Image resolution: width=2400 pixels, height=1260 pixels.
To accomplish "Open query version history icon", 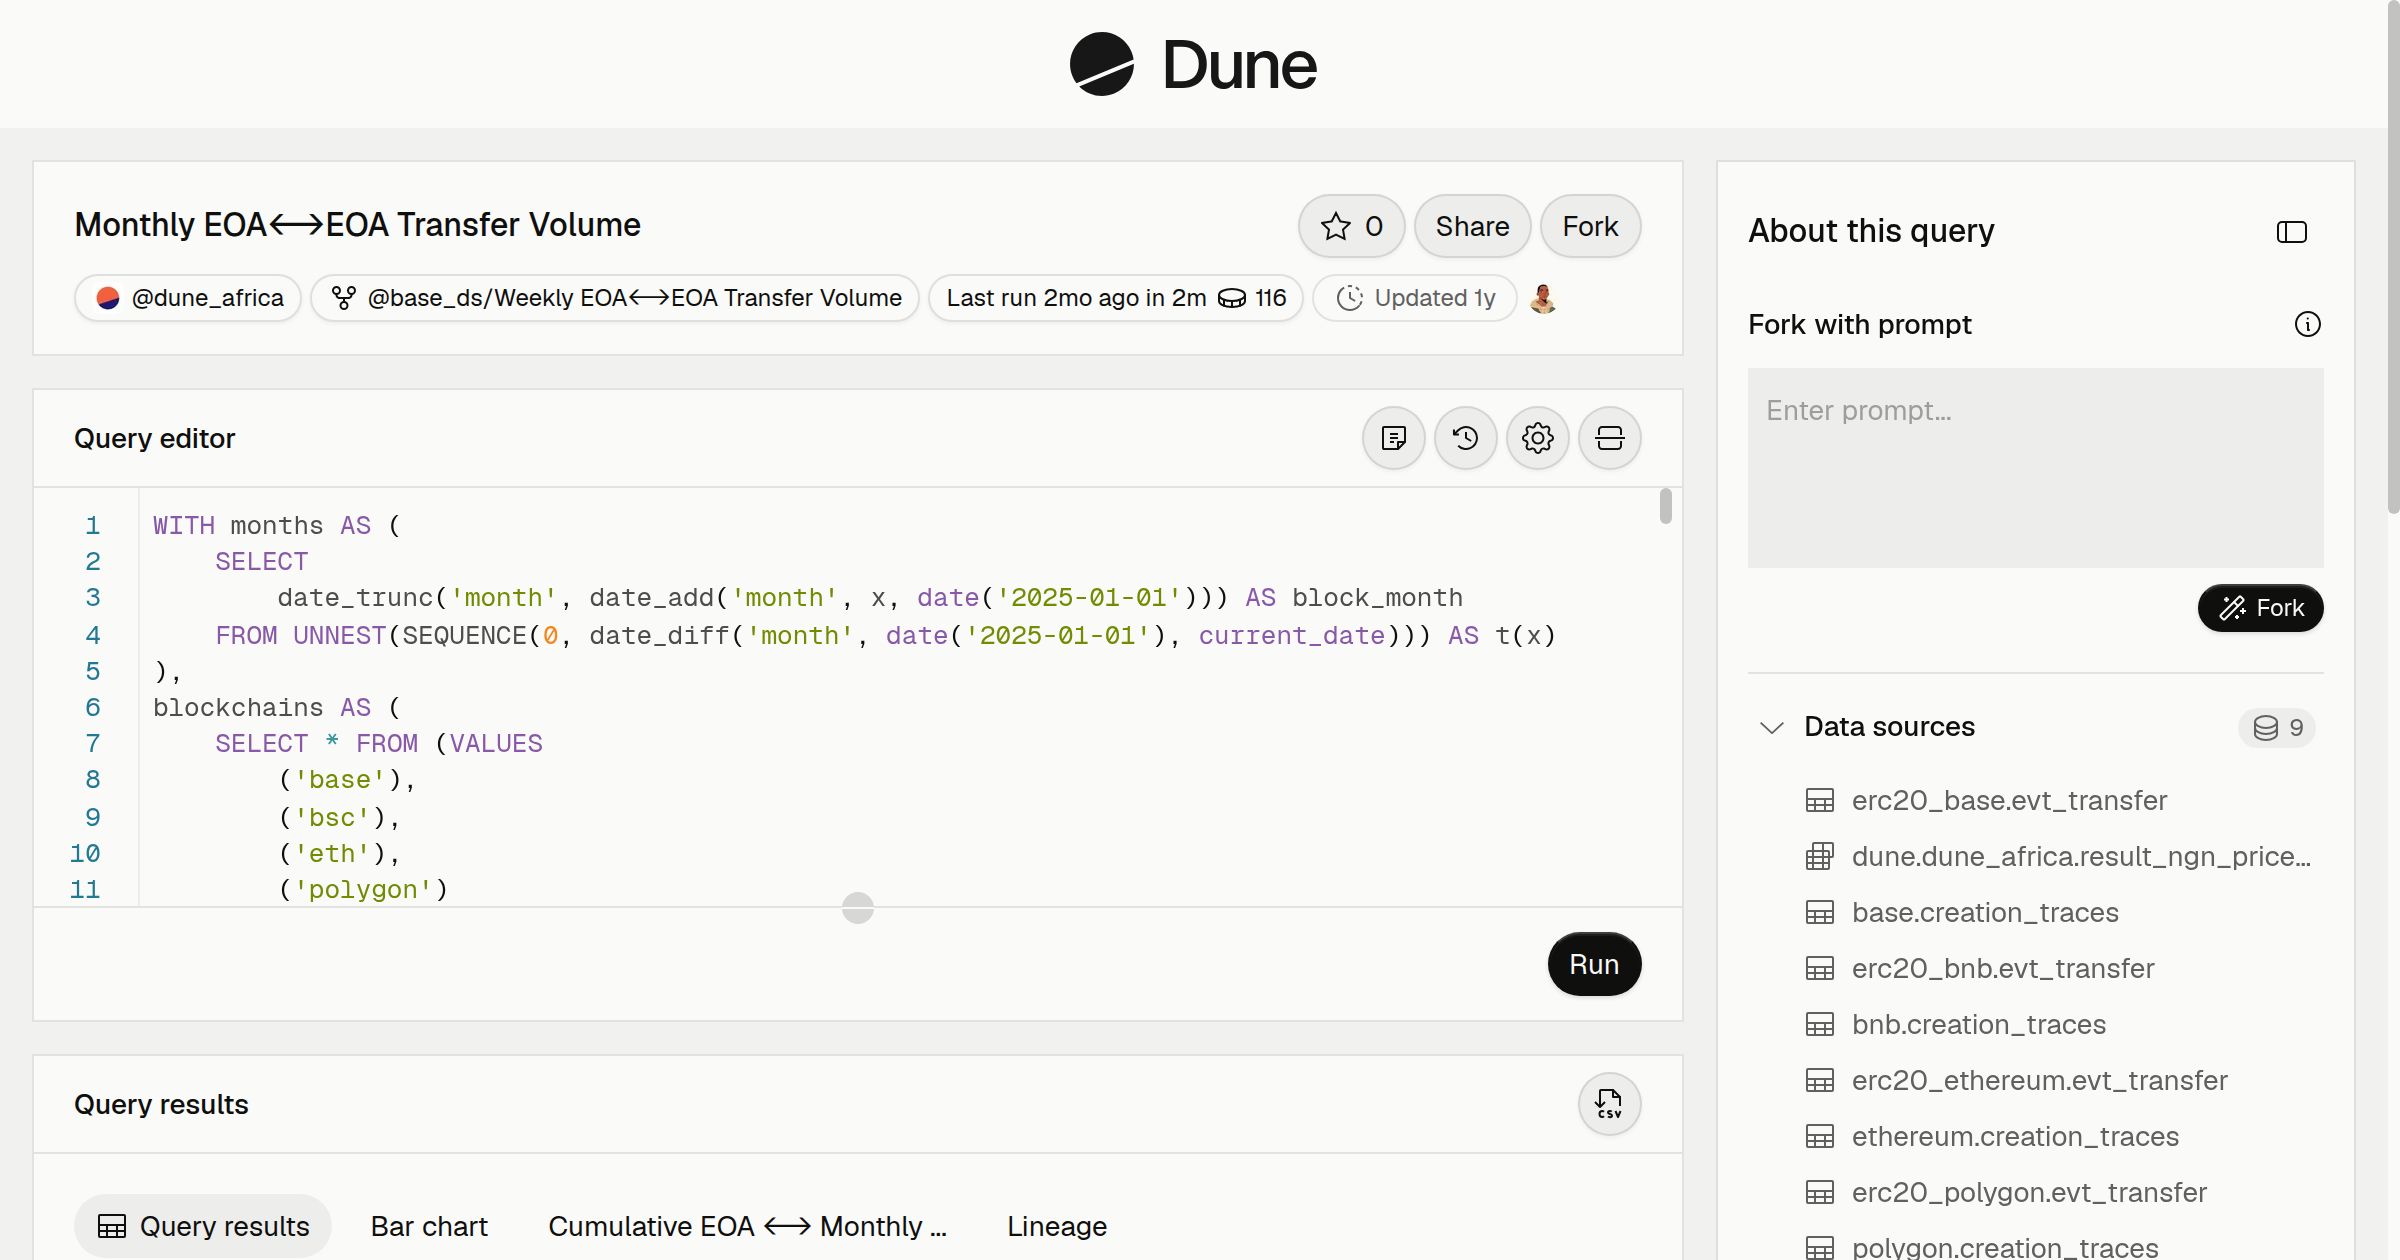I will 1465,438.
